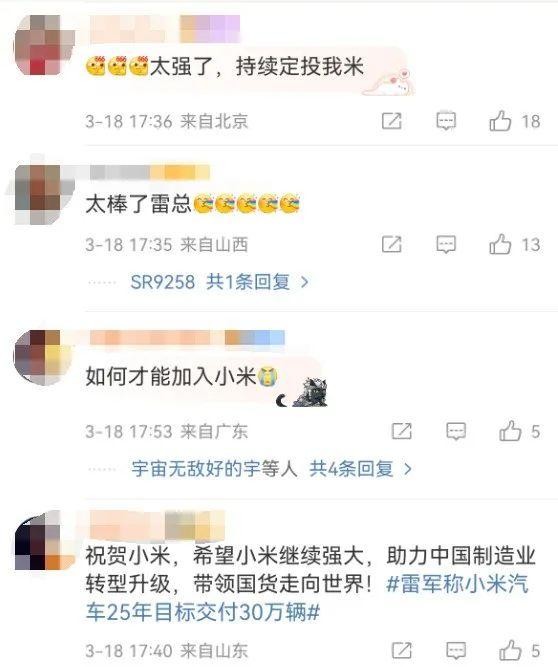Share the Beijing comment via forward icon
This screenshot has width=558, height=667.
(391, 121)
